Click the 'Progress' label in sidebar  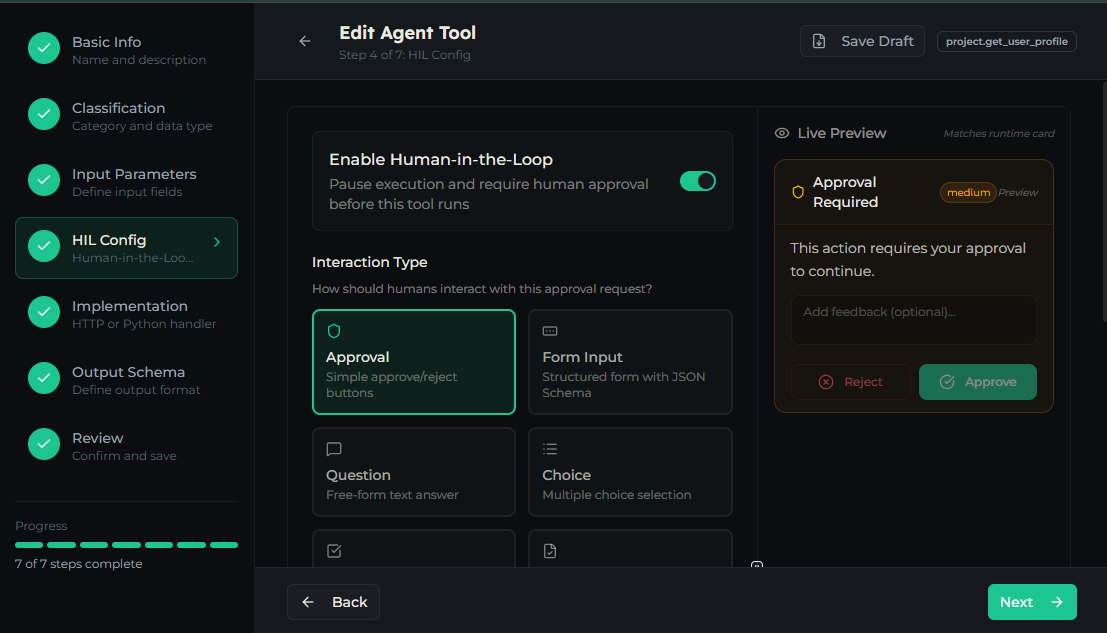point(41,526)
